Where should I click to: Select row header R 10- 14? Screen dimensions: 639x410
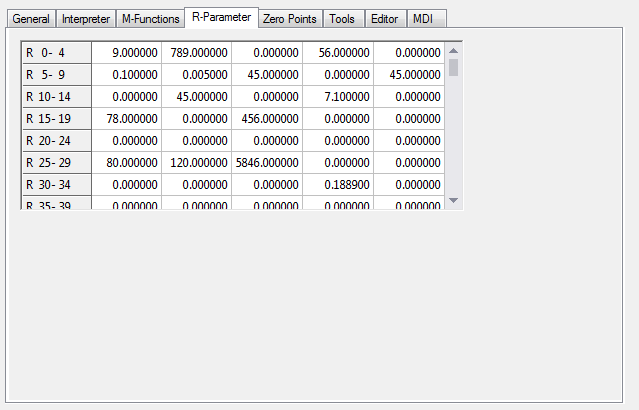click(57, 97)
